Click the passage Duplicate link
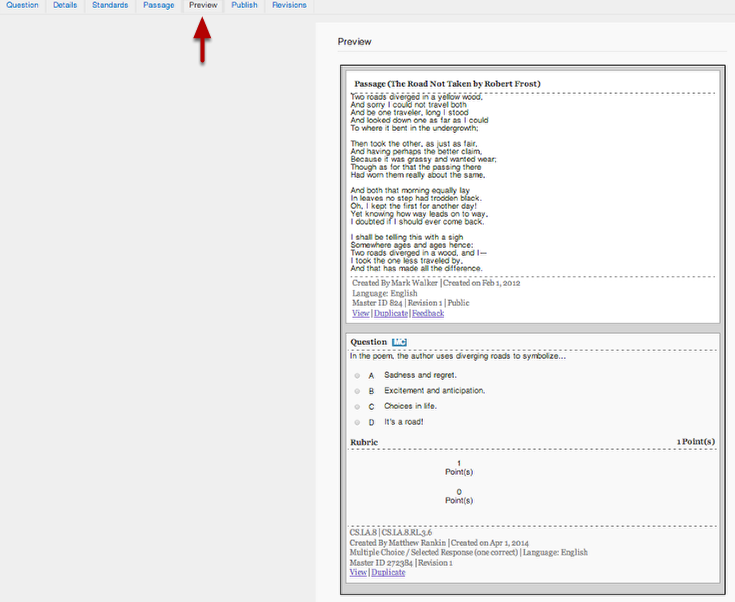Screen dimensions: 735x602 click(x=391, y=313)
